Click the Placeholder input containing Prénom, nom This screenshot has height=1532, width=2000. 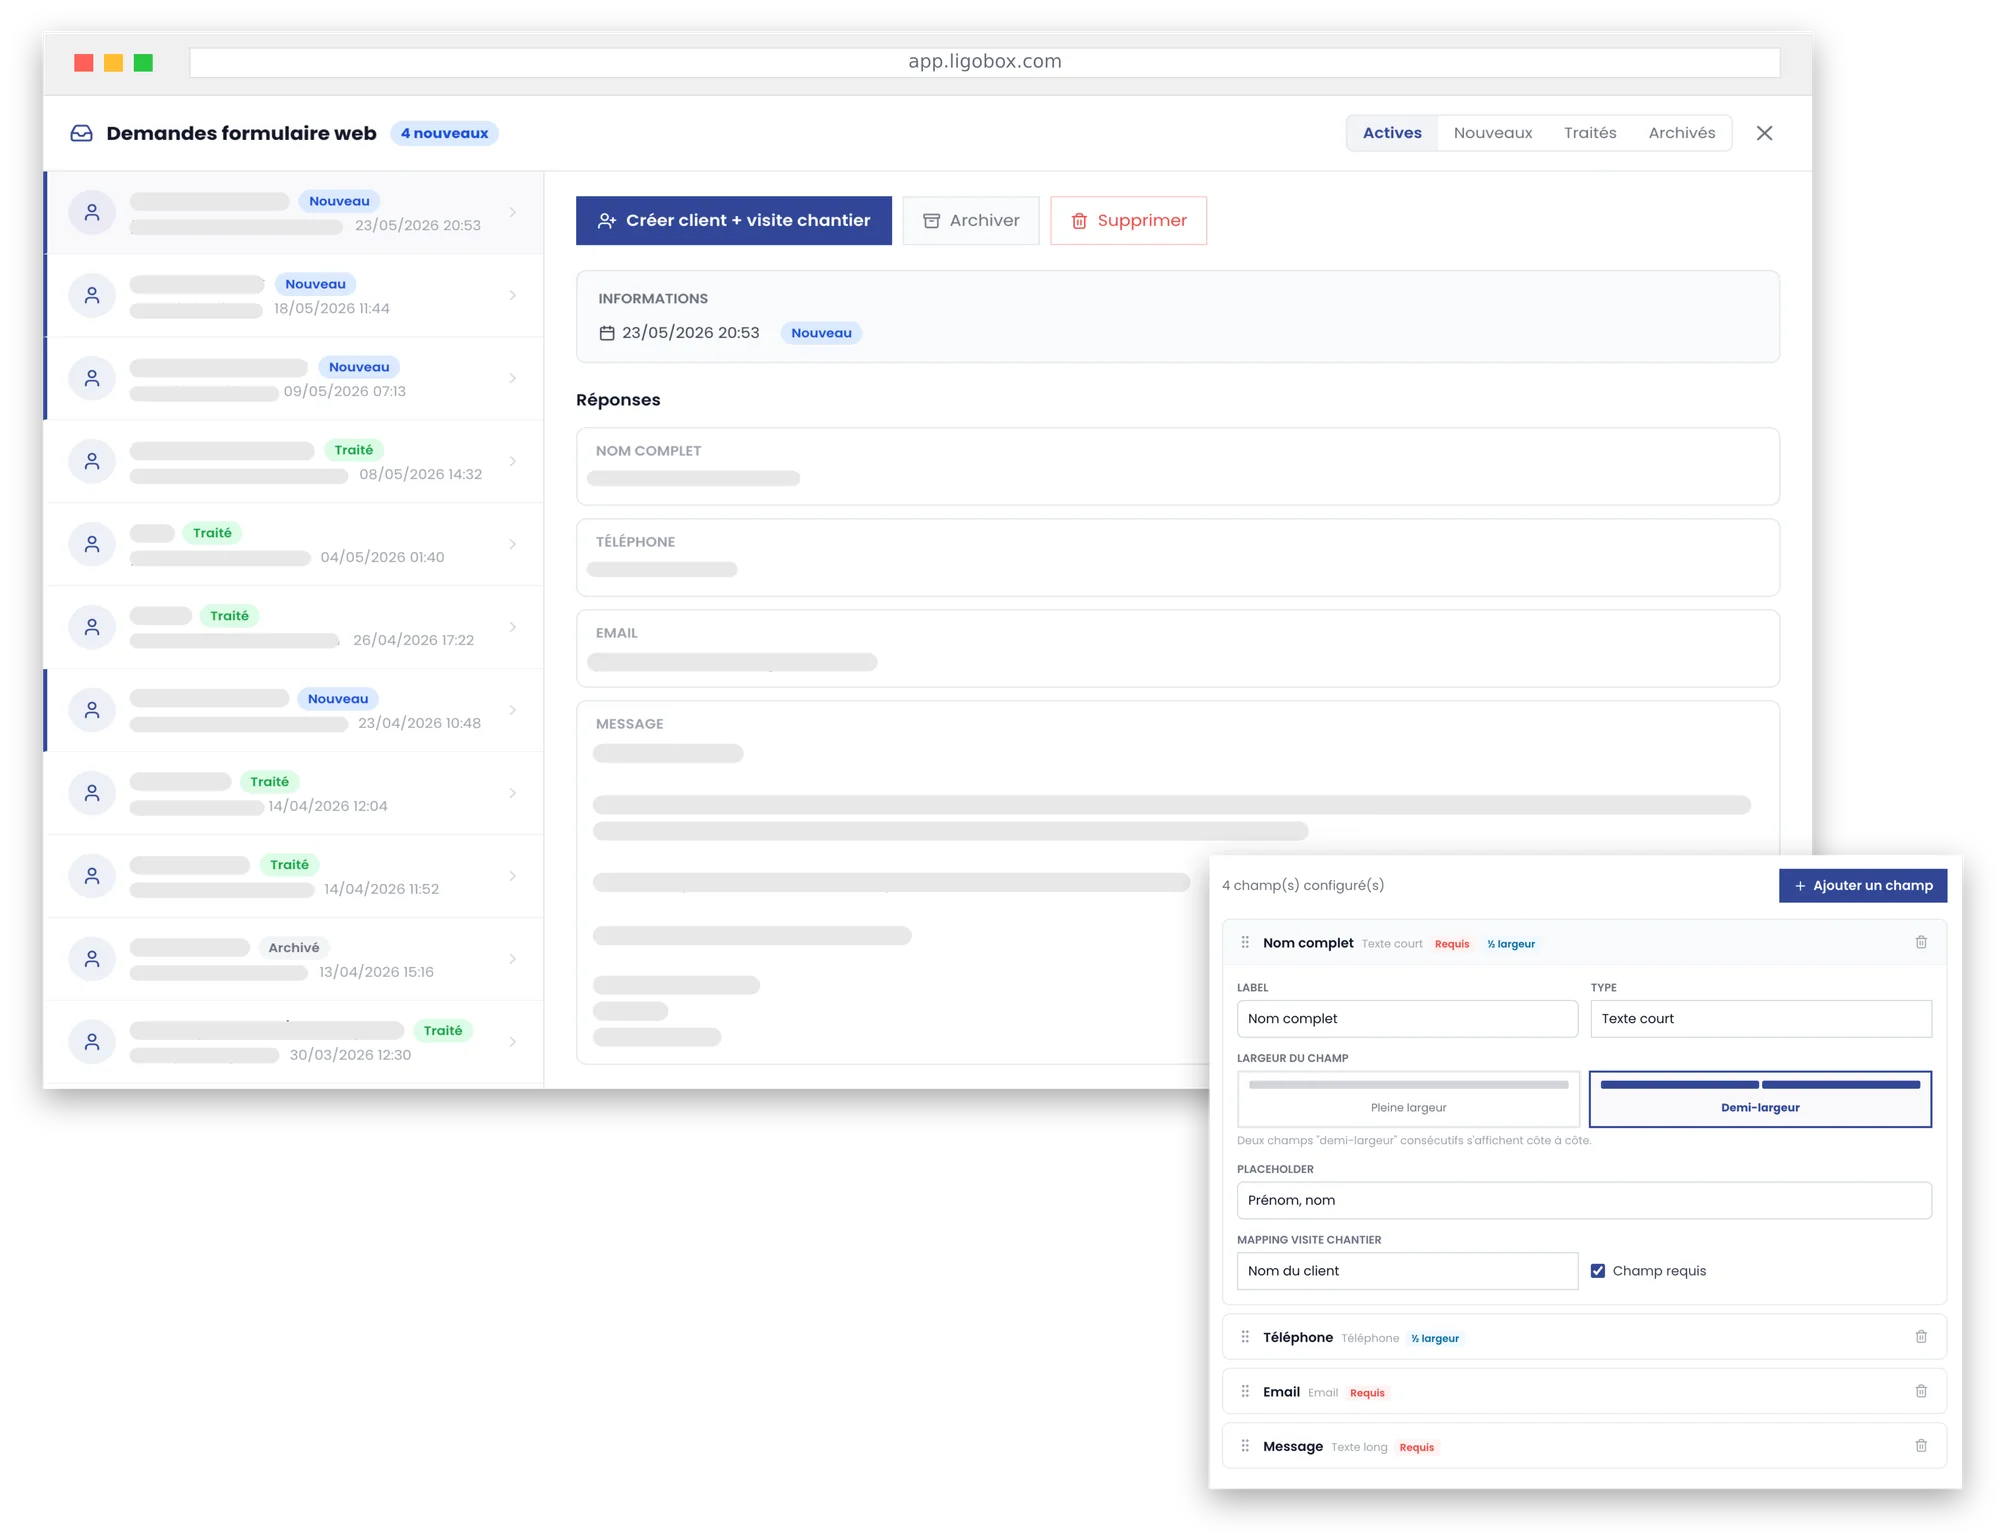pyautogui.click(x=1584, y=1200)
